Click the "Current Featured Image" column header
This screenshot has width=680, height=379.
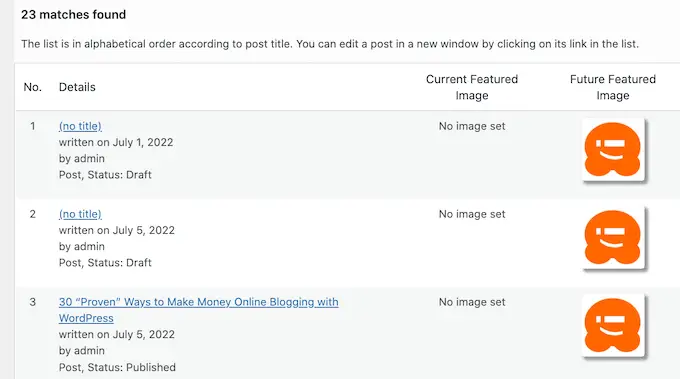[472, 87]
